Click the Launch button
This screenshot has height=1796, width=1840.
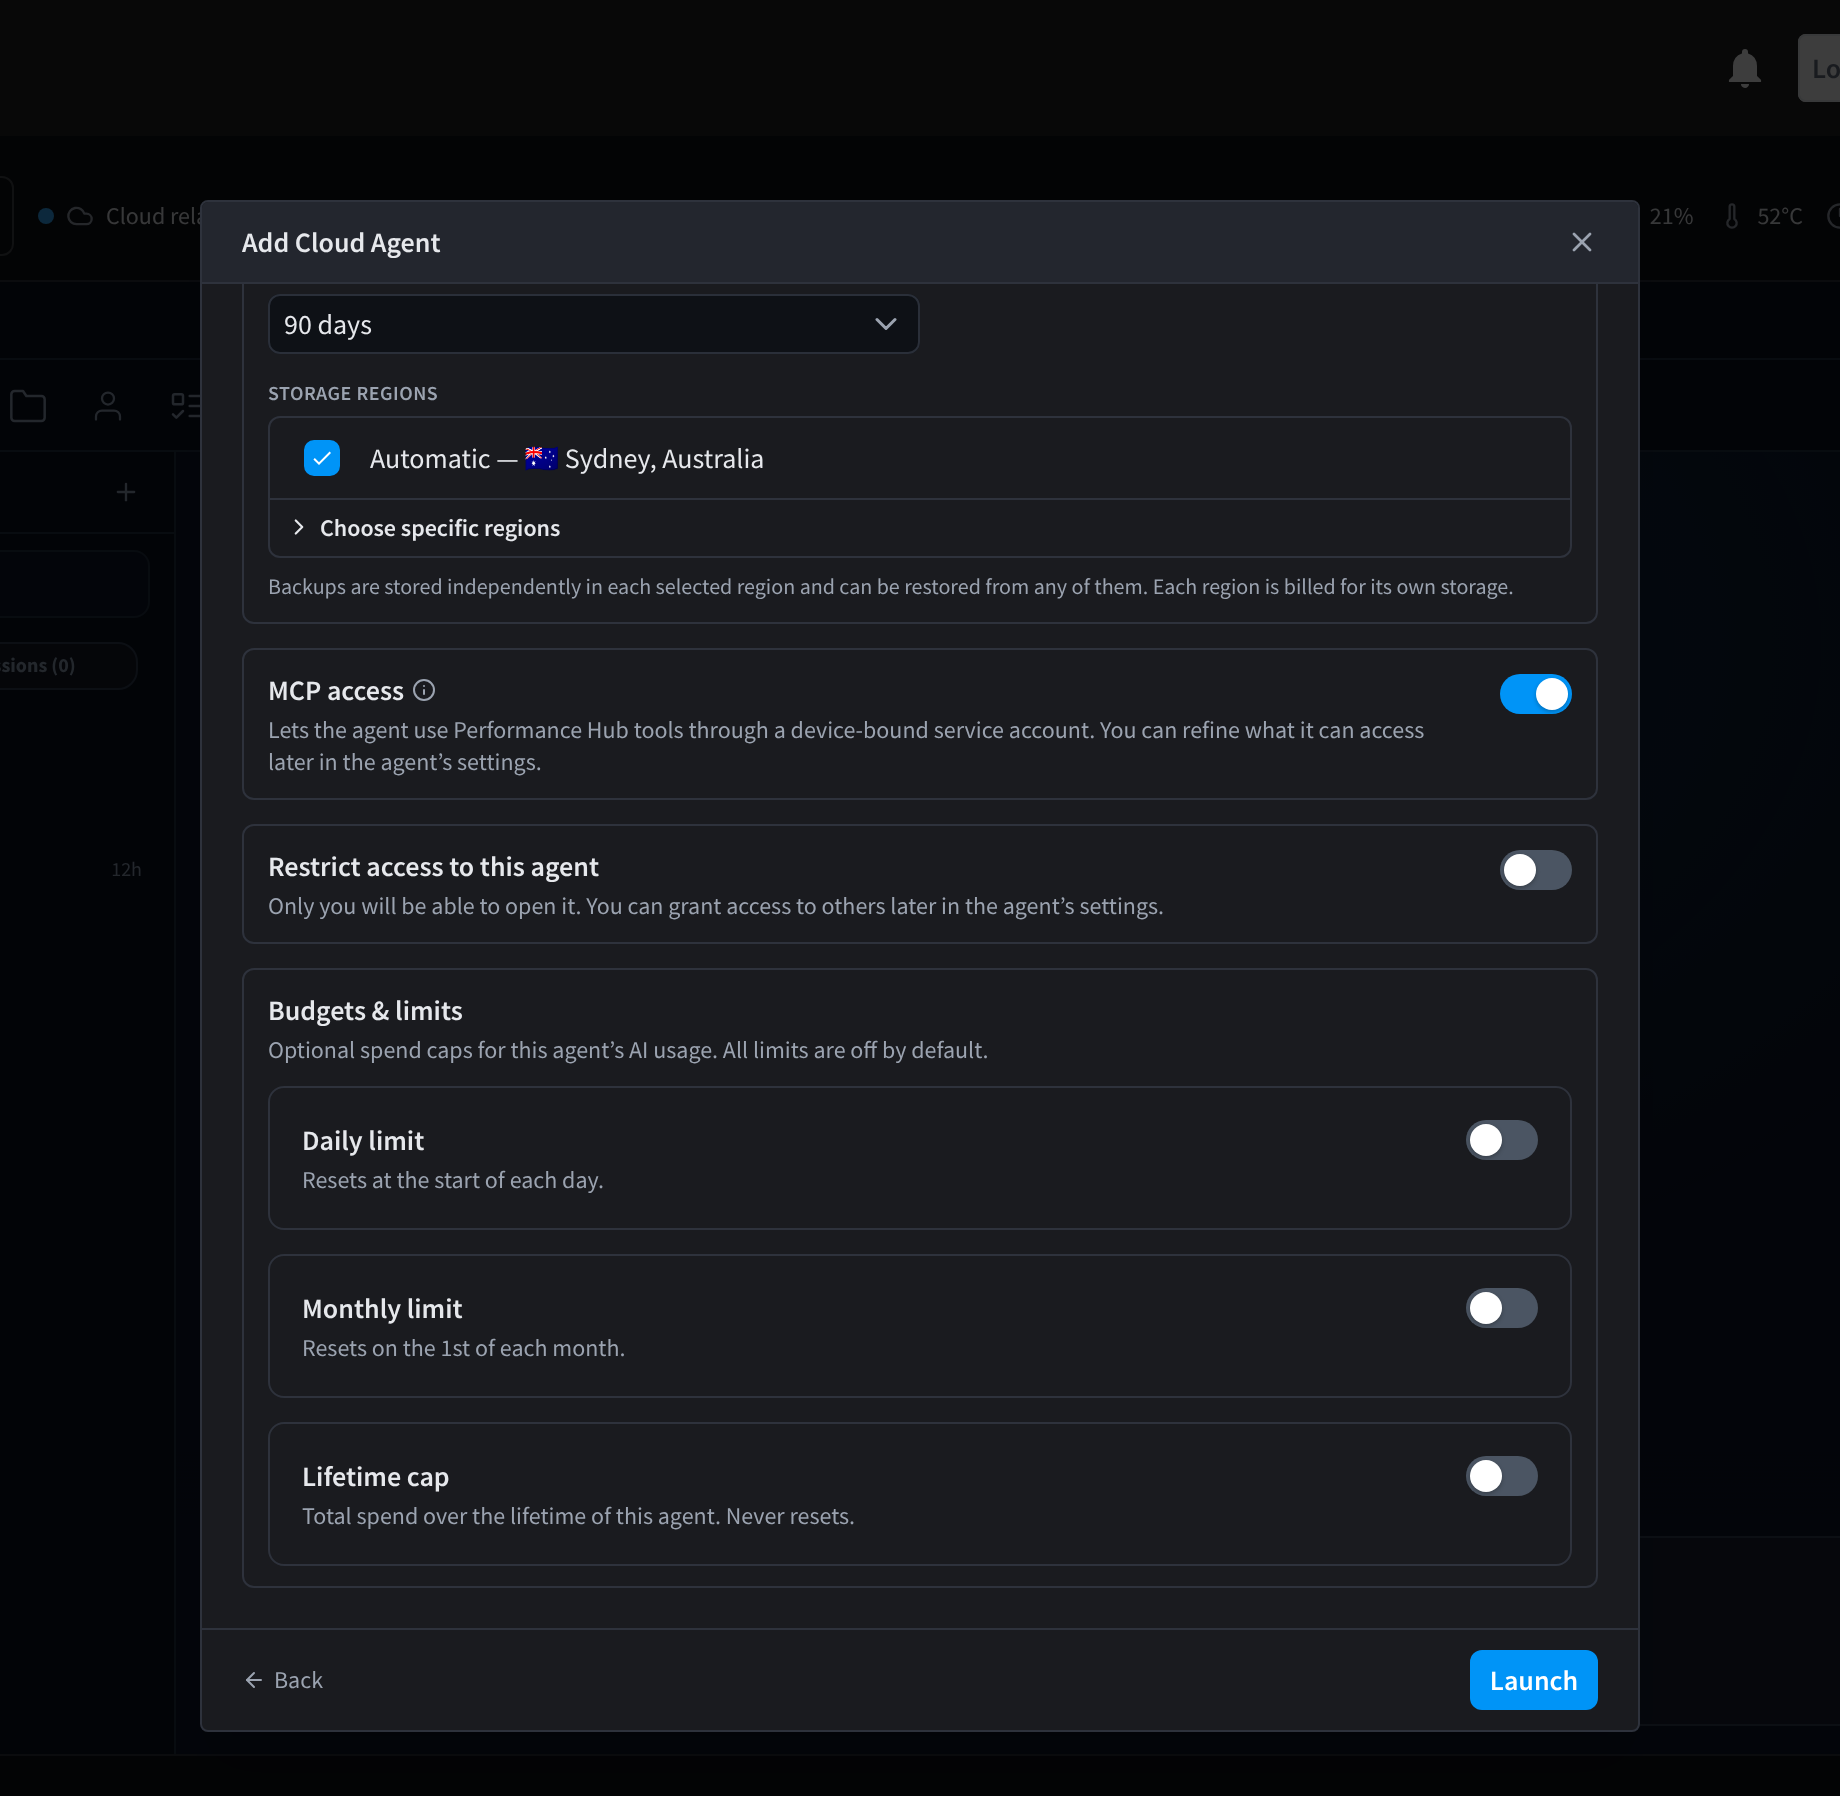(1533, 1680)
